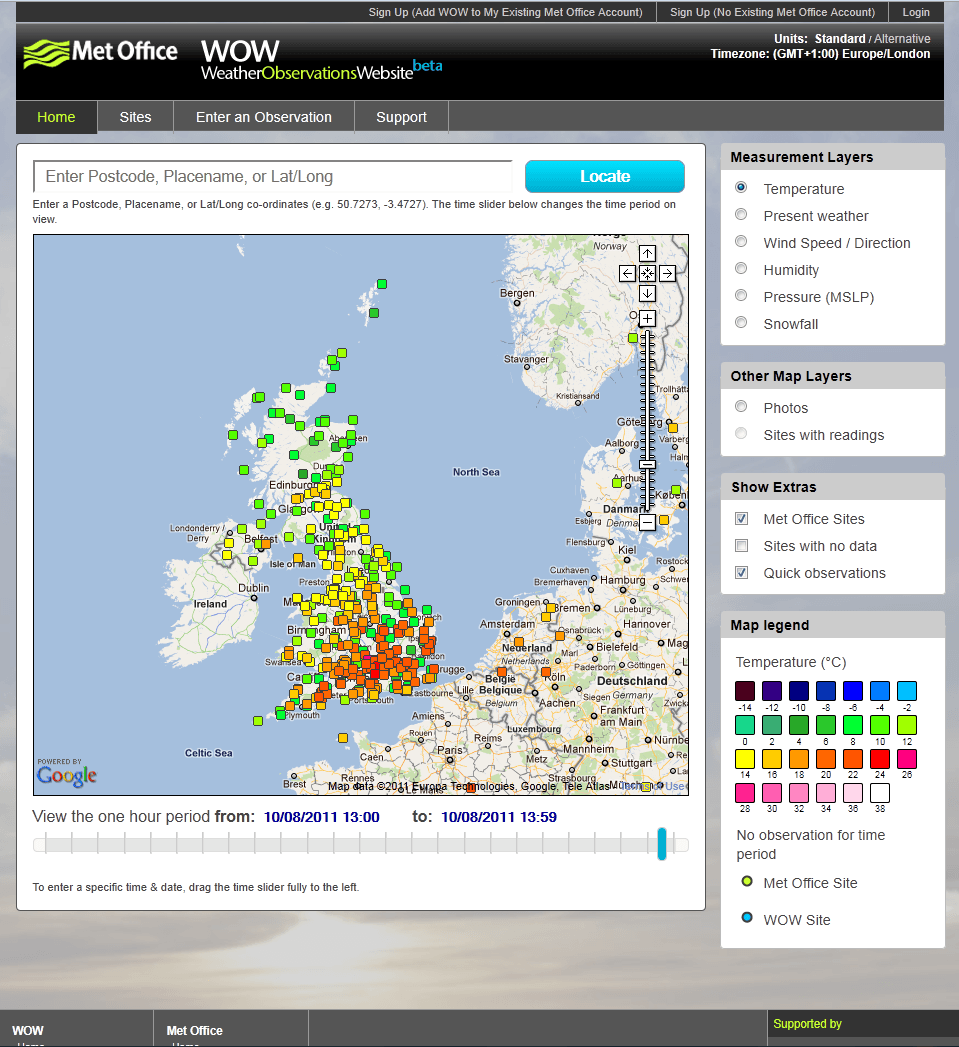Click the Locate button
This screenshot has width=959, height=1047.
[x=605, y=176]
